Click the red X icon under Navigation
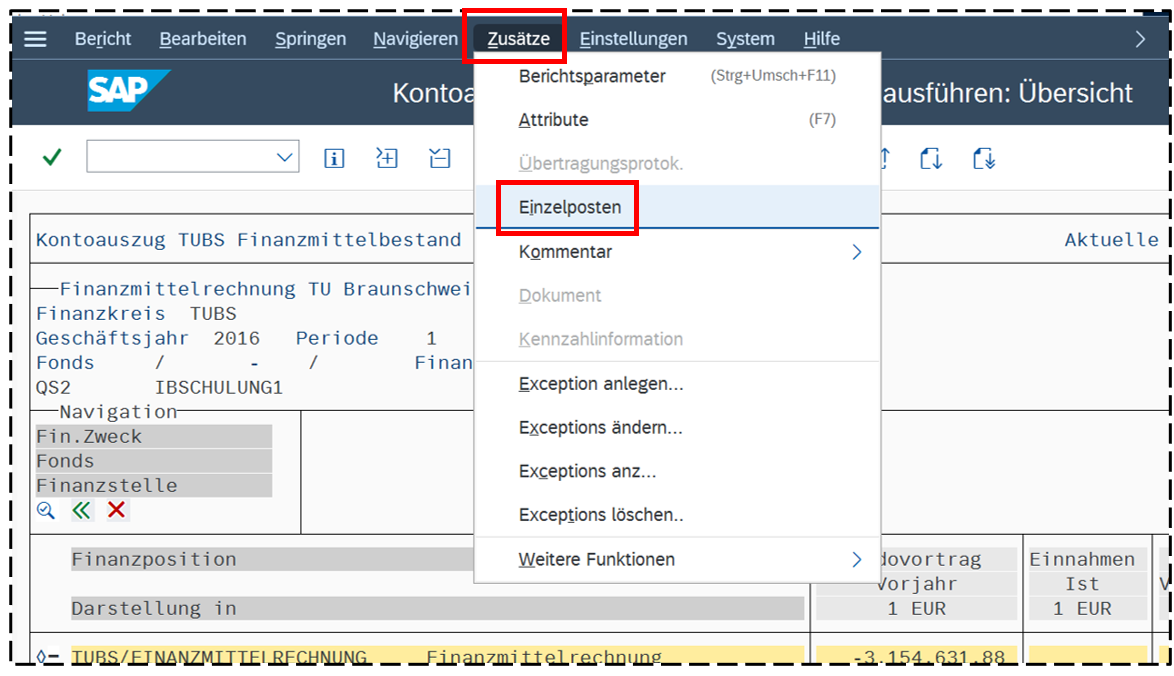1174x676 pixels. pos(116,511)
